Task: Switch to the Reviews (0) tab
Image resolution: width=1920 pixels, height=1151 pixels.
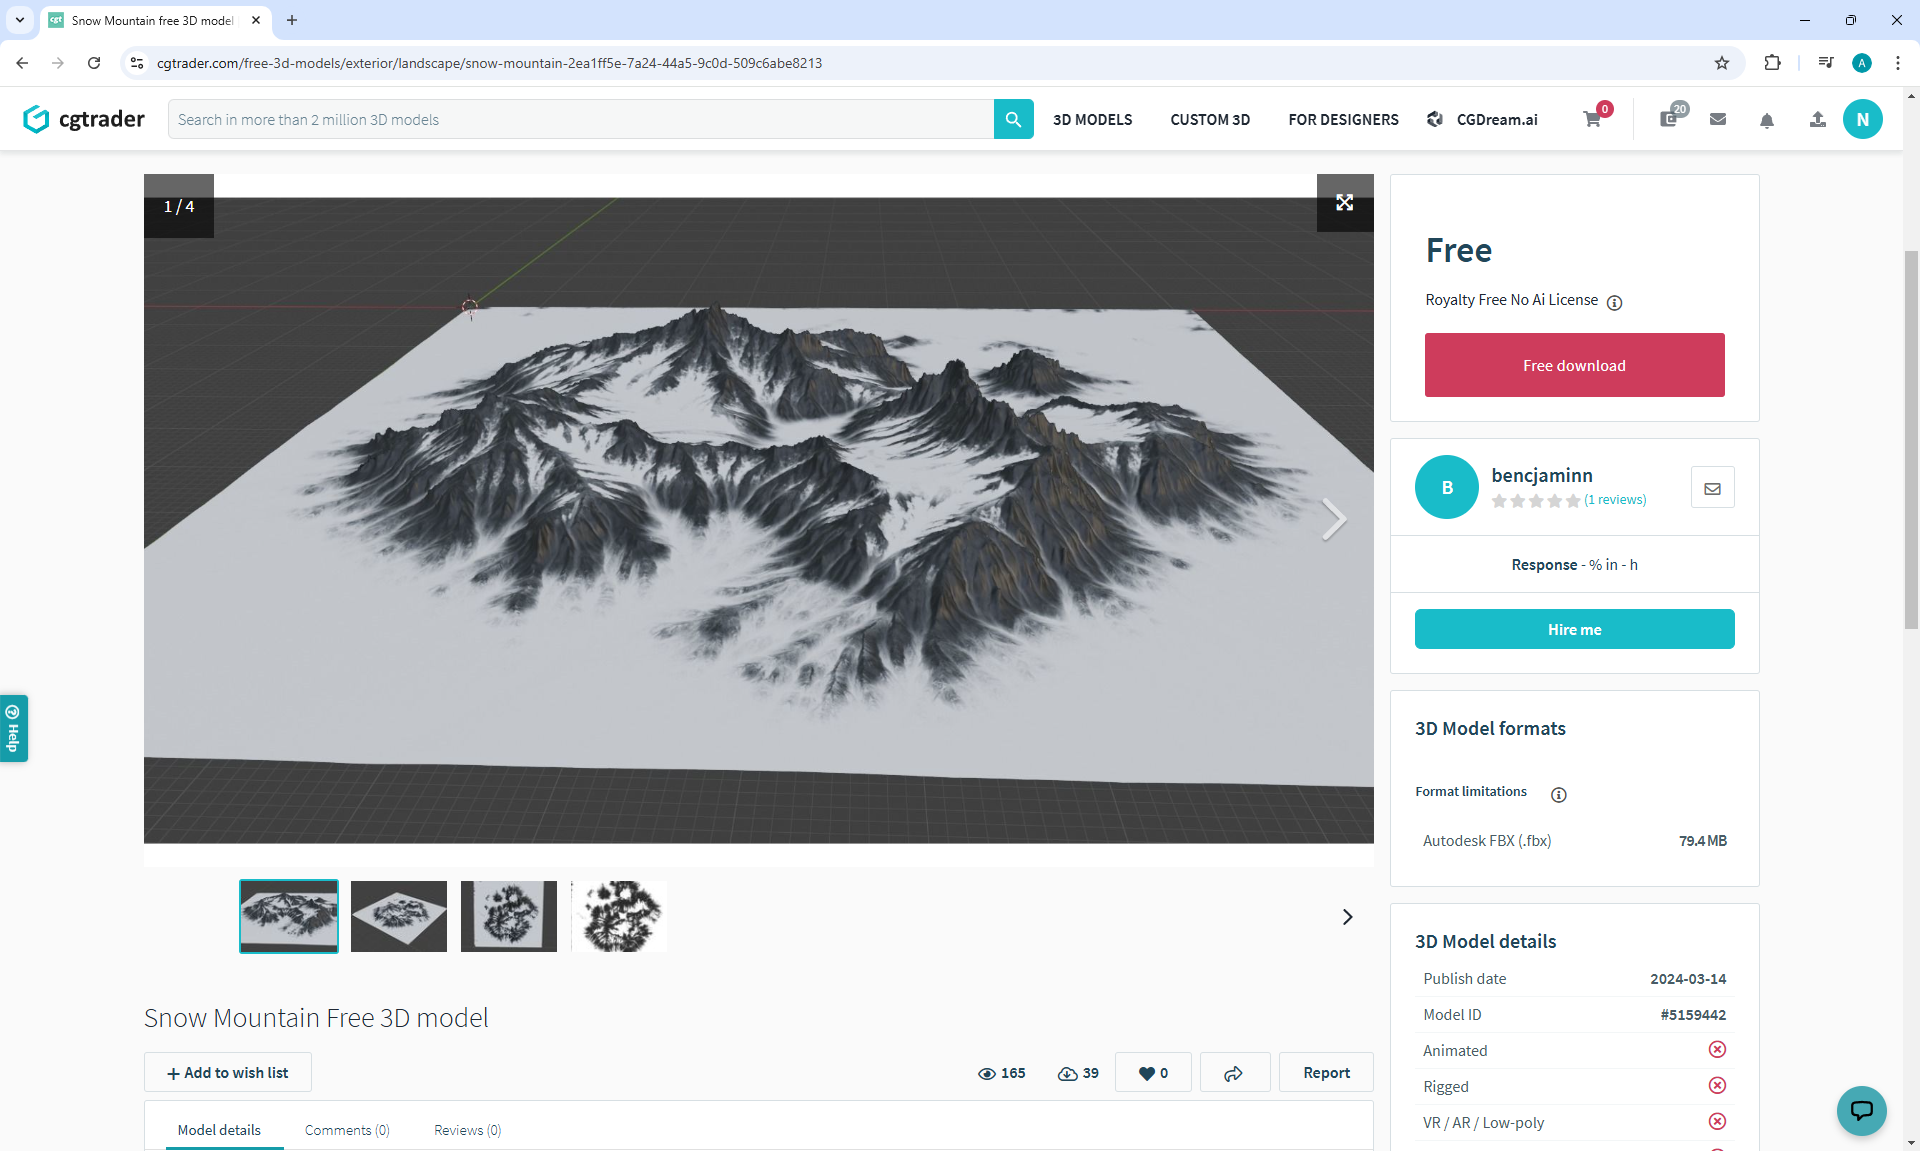Action: point(467,1130)
